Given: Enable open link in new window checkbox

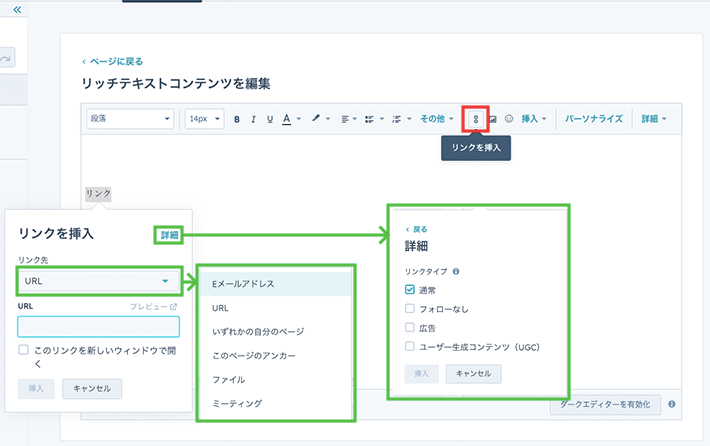Looking at the screenshot, I should point(24,350).
